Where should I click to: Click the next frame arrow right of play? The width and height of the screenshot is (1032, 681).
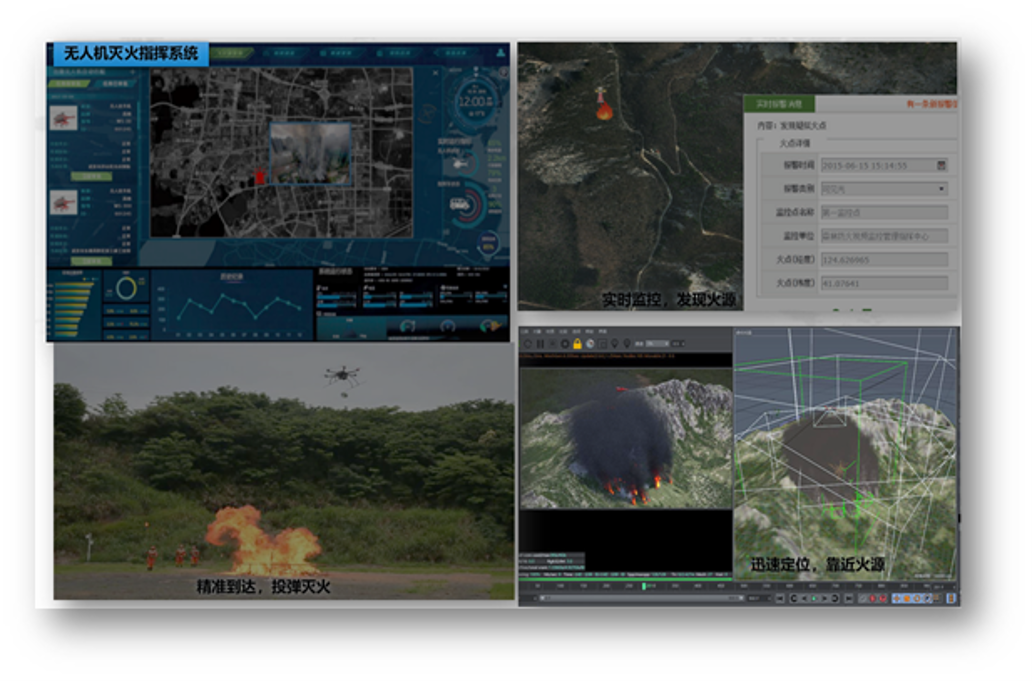(825, 598)
